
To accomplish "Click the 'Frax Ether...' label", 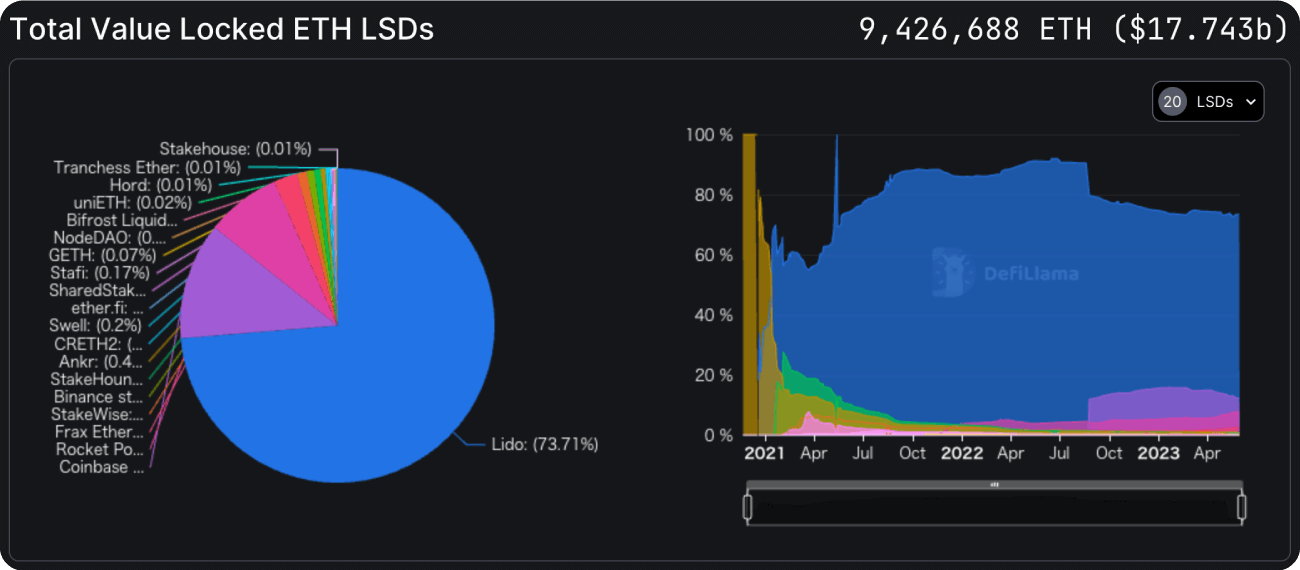I will pyautogui.click(x=98, y=432).
